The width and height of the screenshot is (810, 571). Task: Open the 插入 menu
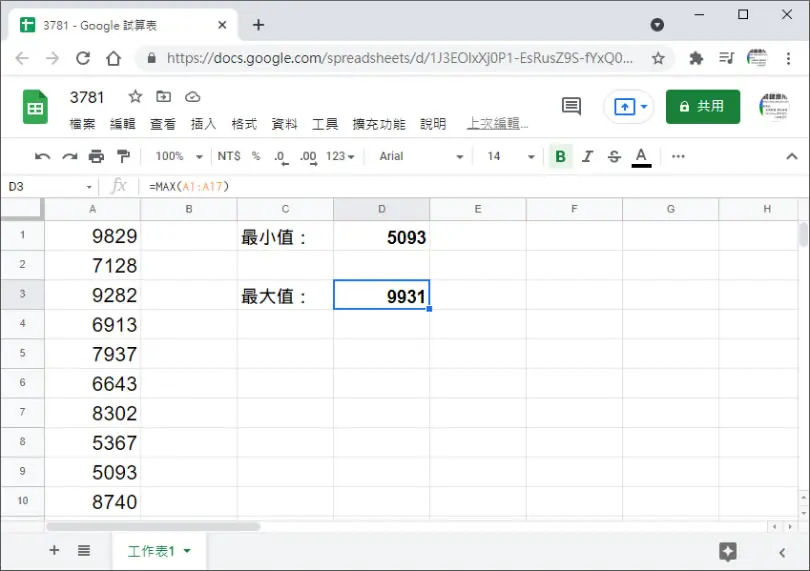pyautogui.click(x=203, y=124)
